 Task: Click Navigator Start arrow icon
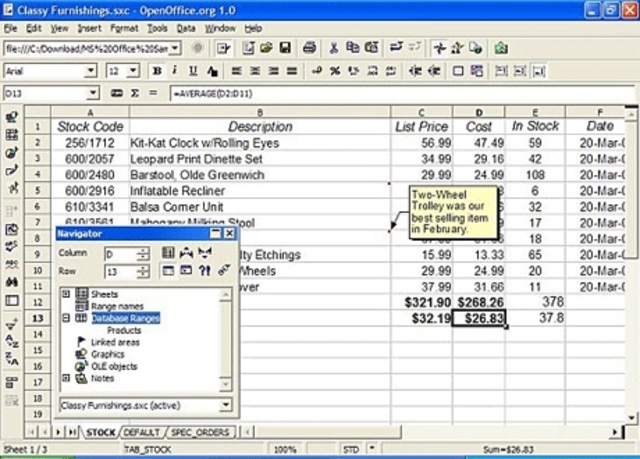click(x=186, y=253)
